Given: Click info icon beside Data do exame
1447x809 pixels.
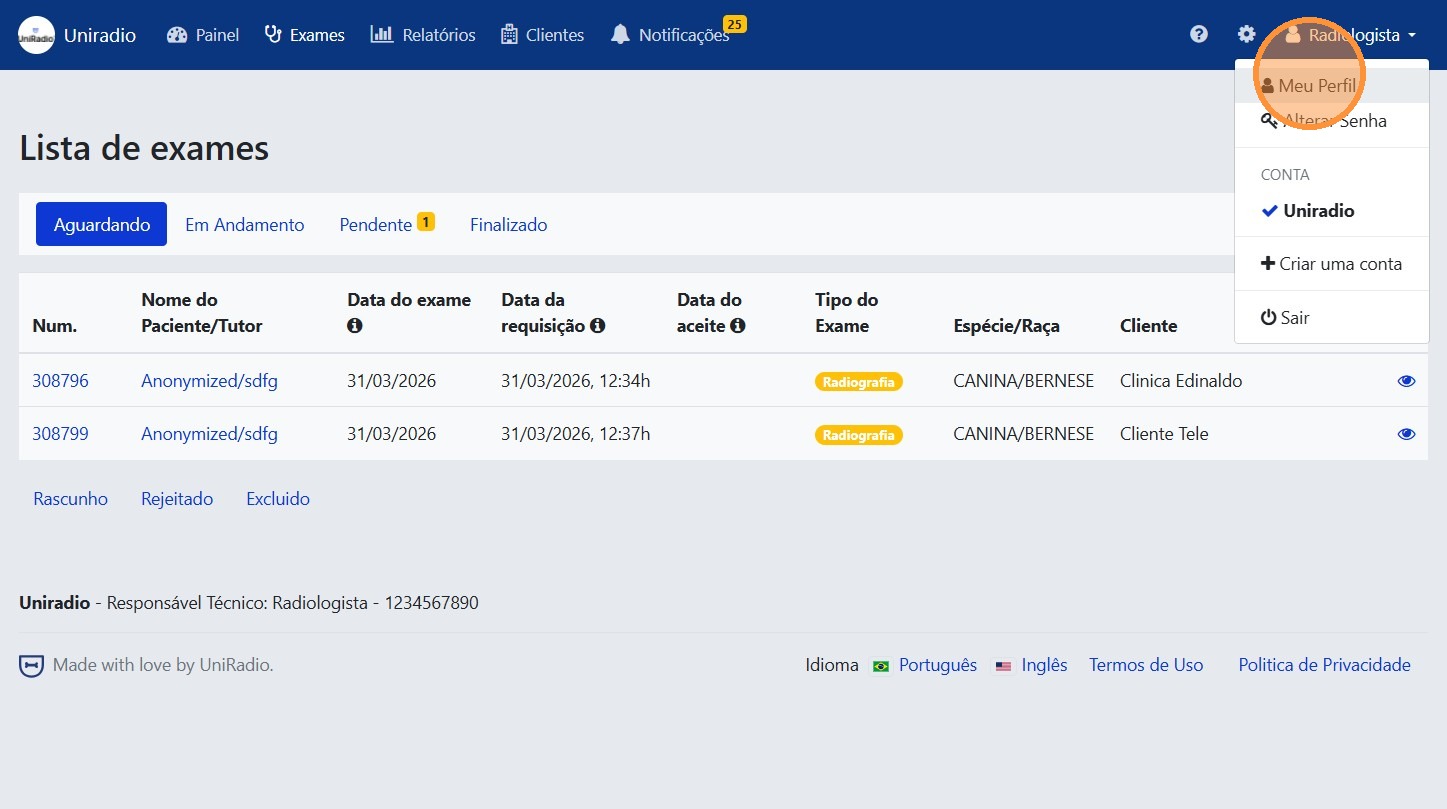Looking at the screenshot, I should point(354,326).
